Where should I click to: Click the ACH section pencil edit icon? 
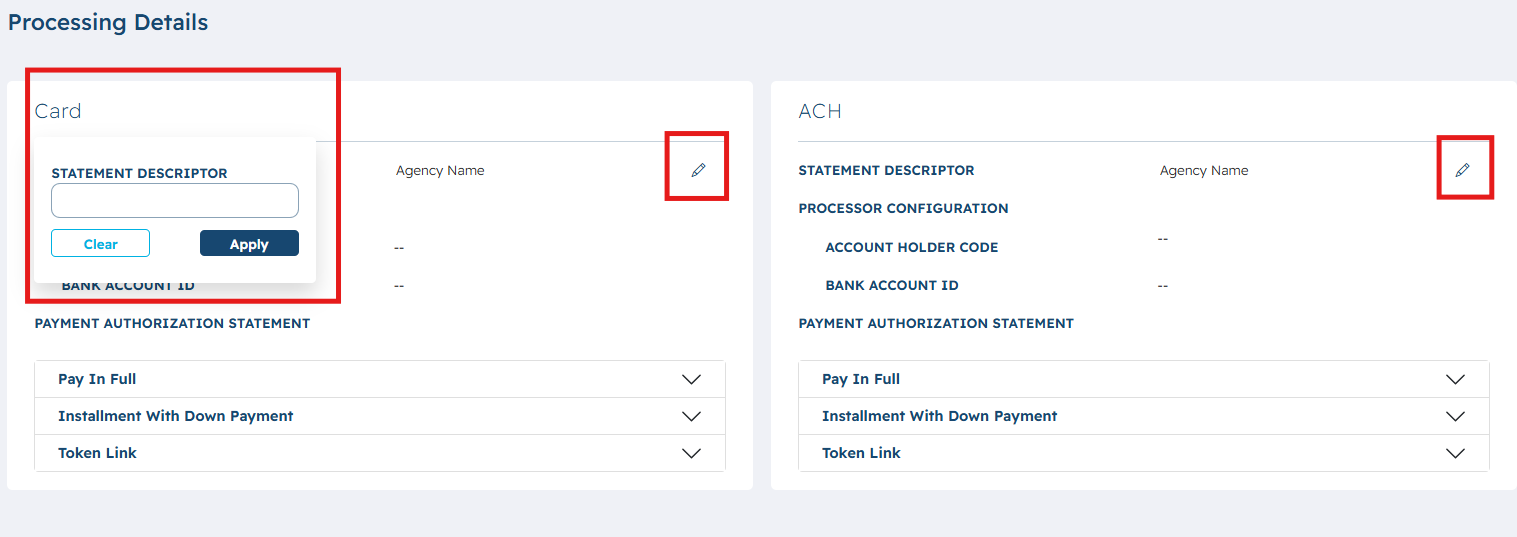click(x=1462, y=170)
